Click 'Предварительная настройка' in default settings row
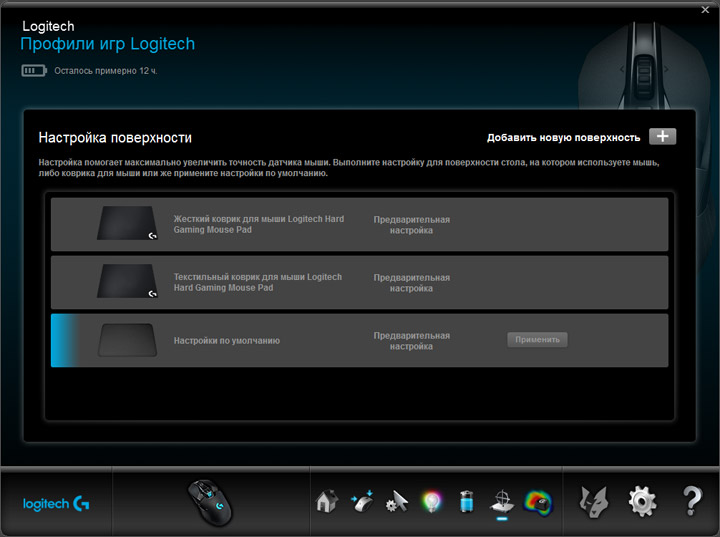This screenshot has height=537, width=720. 411,341
